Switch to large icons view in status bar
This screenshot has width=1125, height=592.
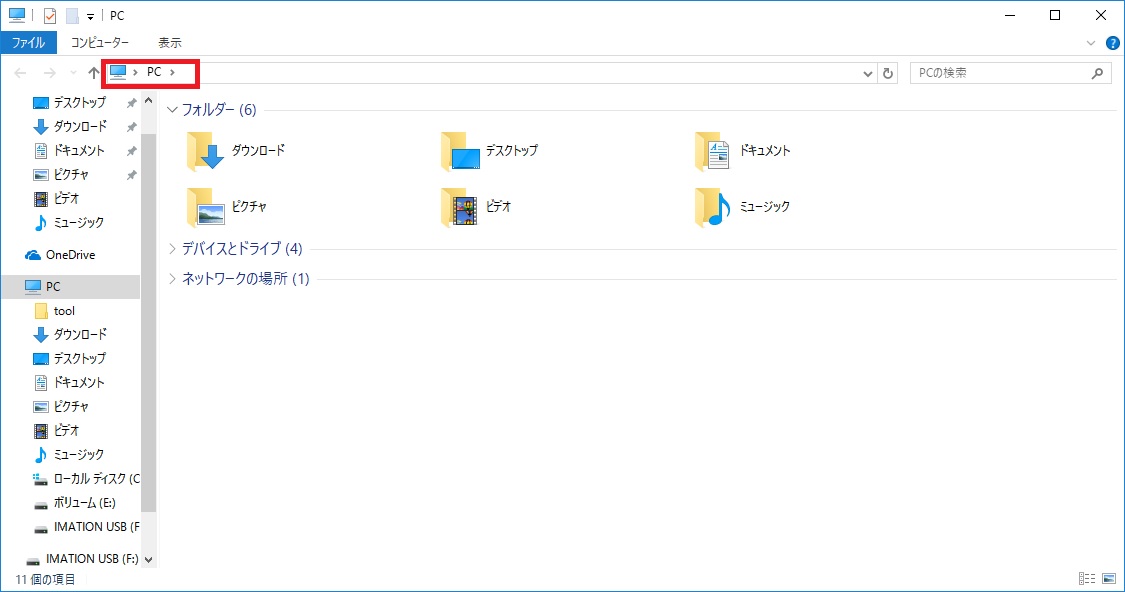click(1108, 579)
